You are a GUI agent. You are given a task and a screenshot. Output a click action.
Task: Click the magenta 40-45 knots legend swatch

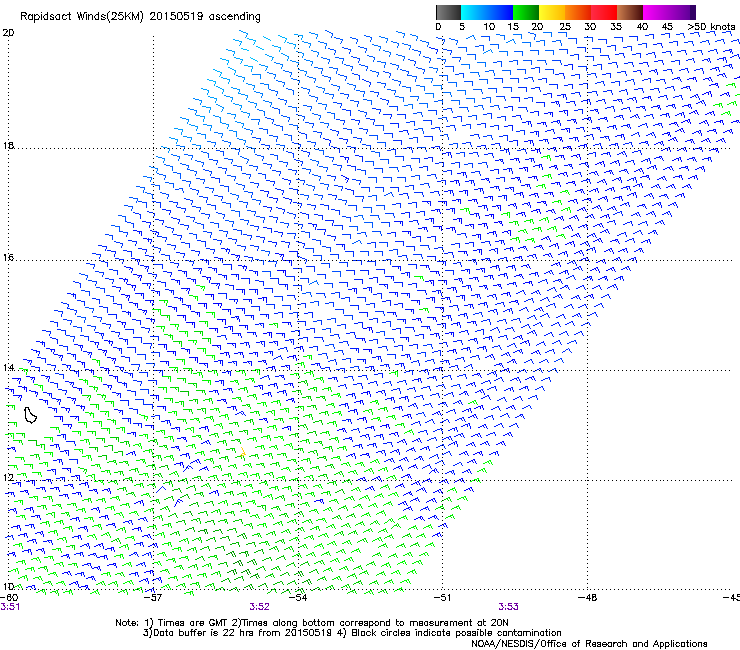pos(656,12)
